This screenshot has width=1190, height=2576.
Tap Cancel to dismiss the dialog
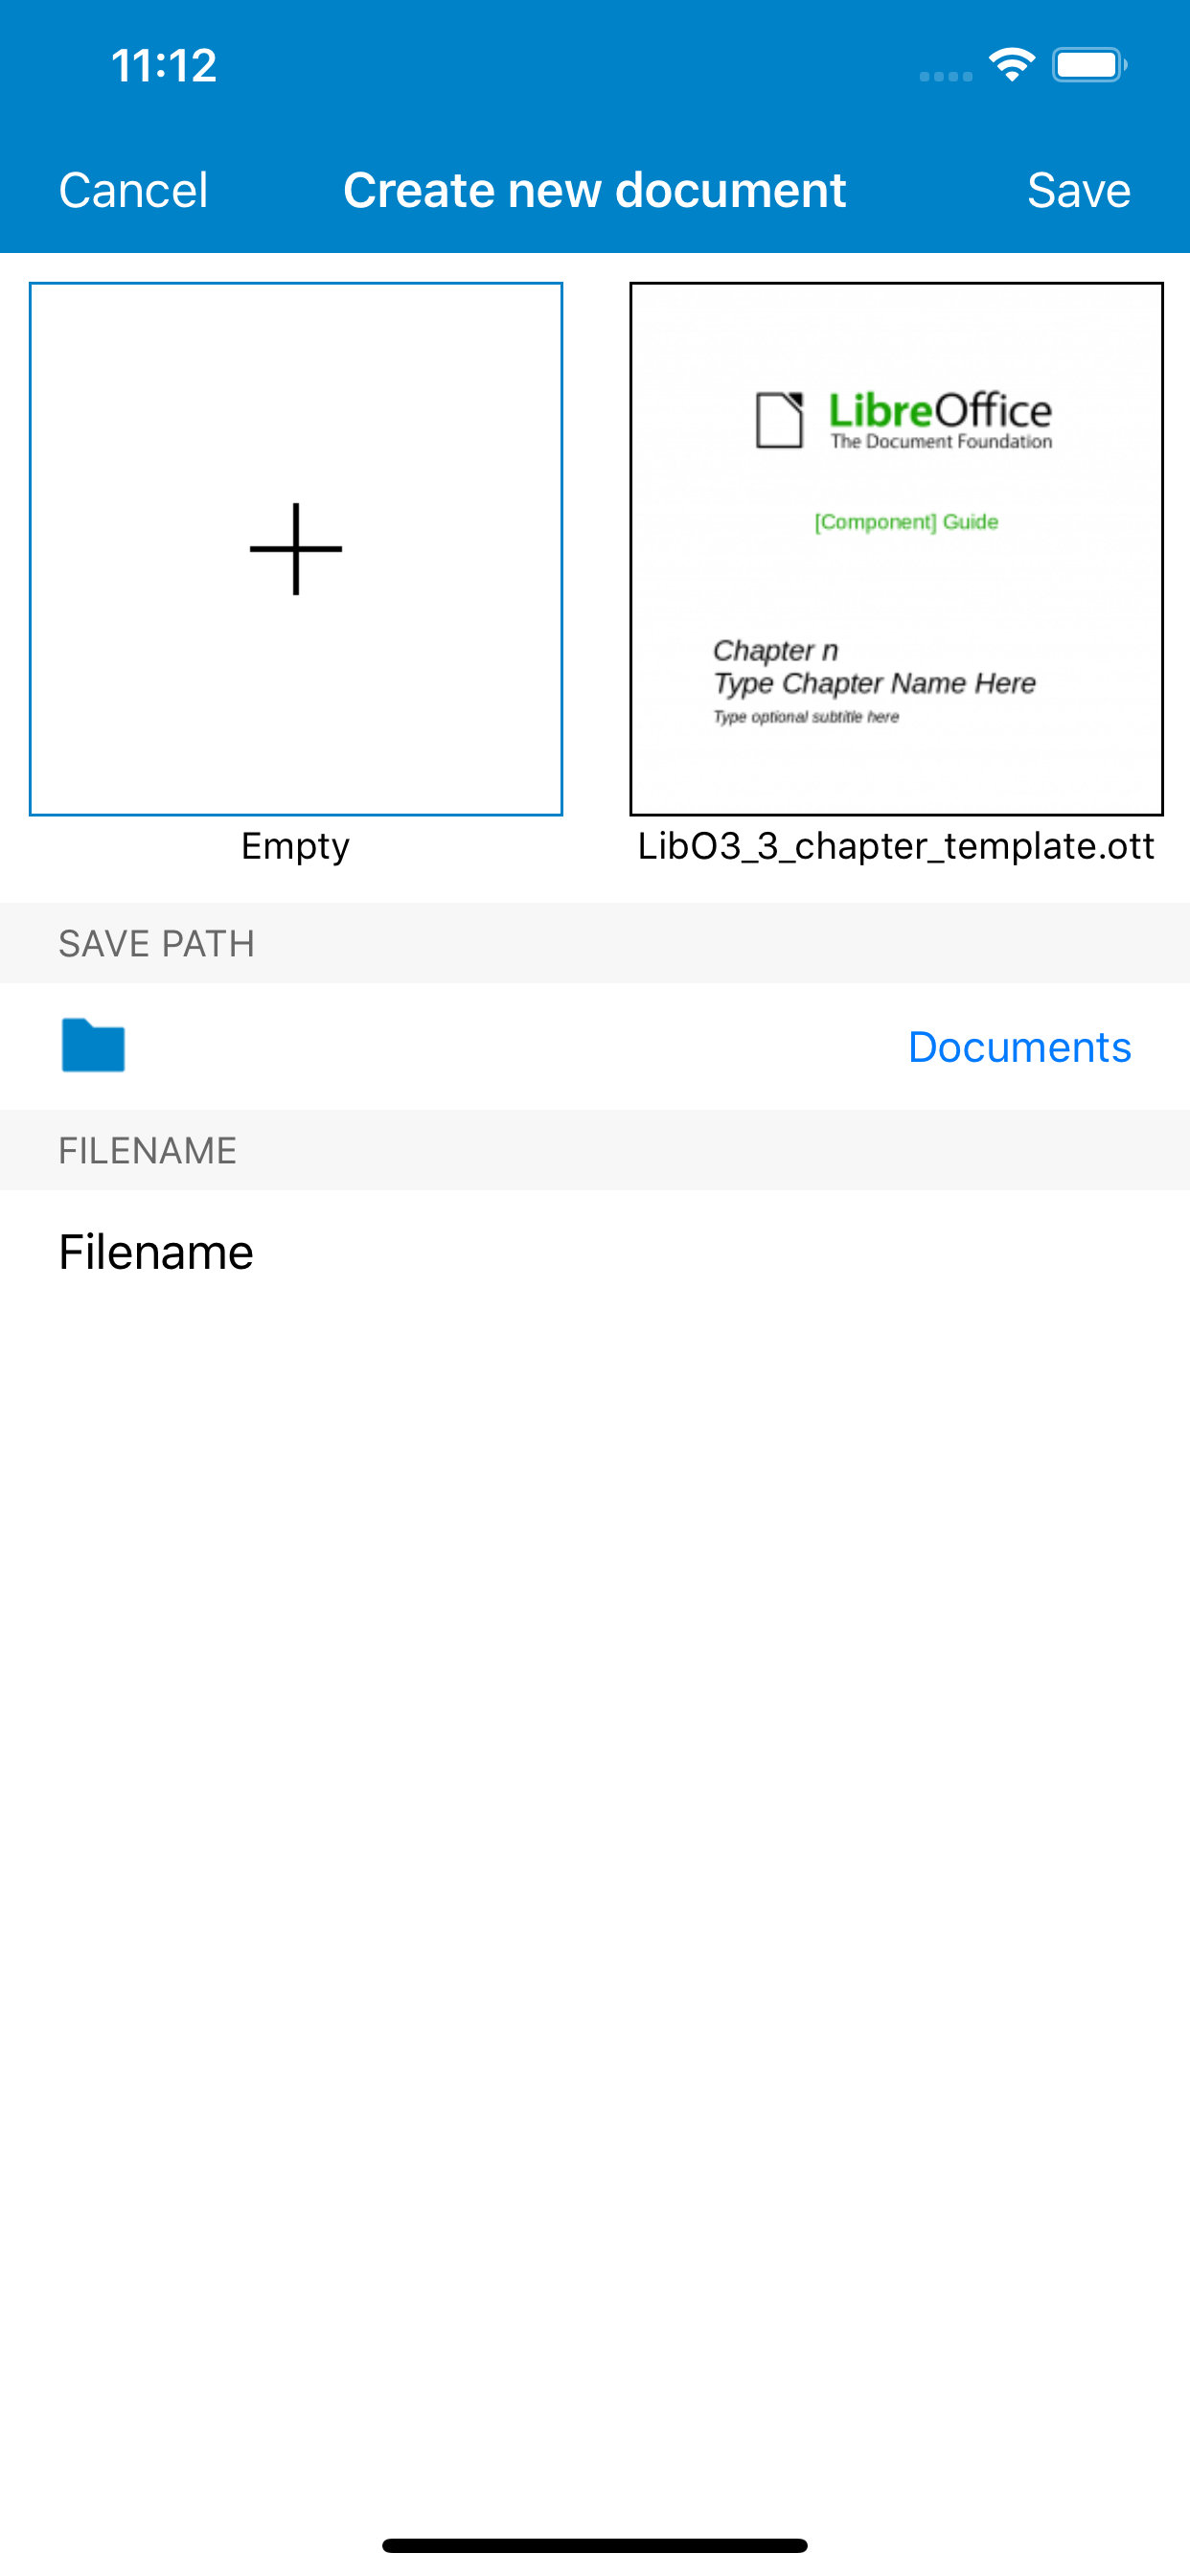point(132,189)
